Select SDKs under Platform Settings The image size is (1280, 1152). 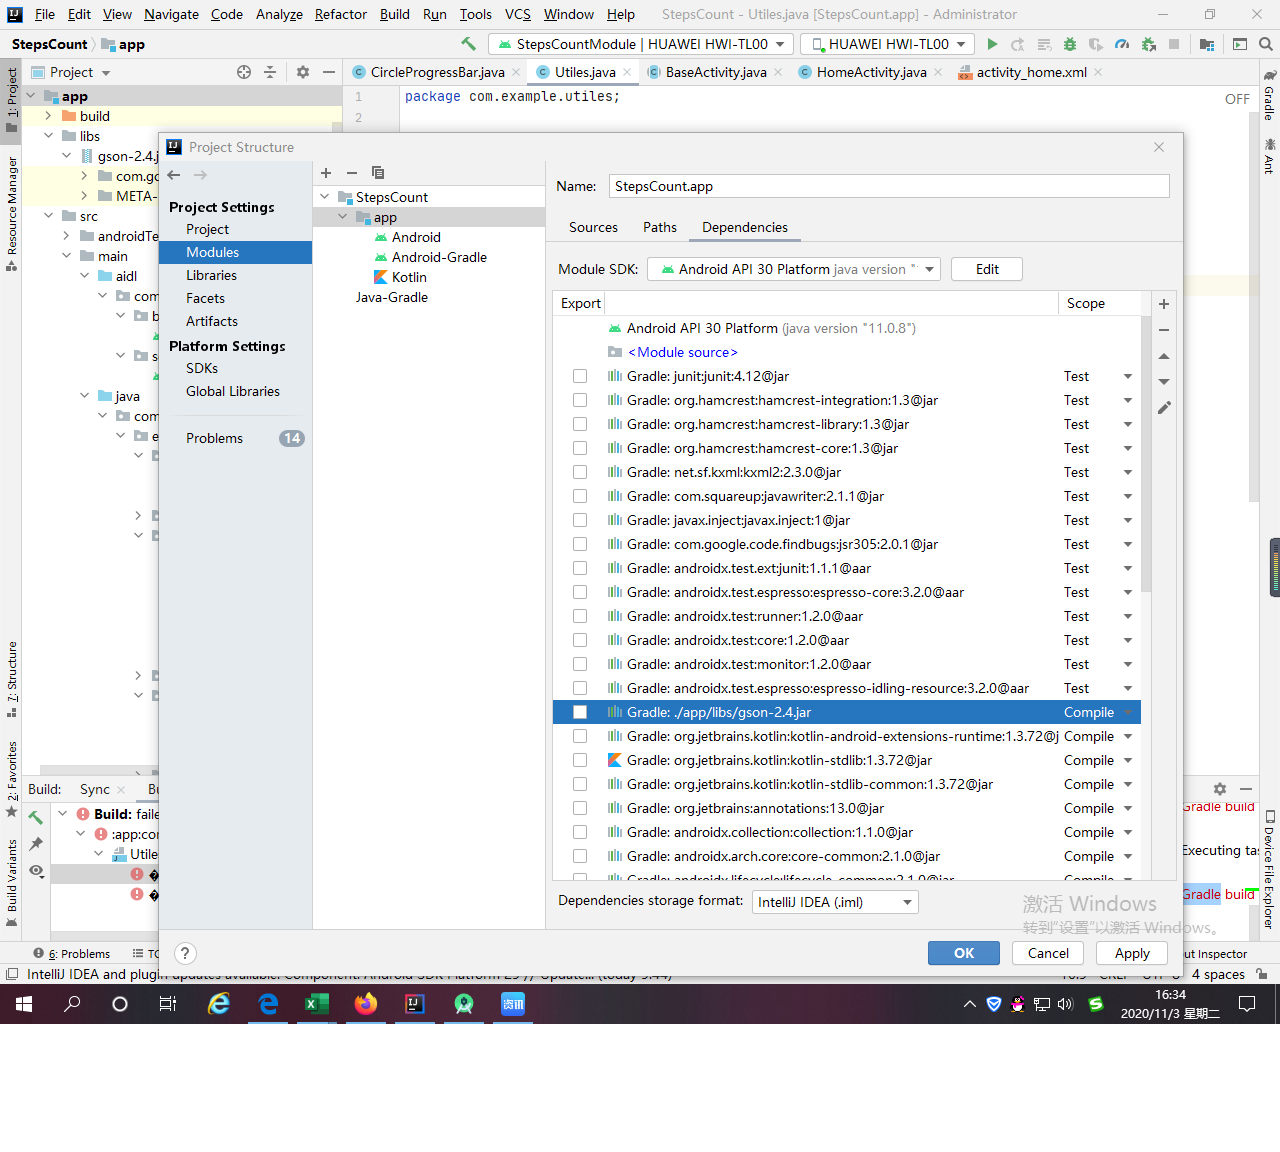click(x=202, y=368)
